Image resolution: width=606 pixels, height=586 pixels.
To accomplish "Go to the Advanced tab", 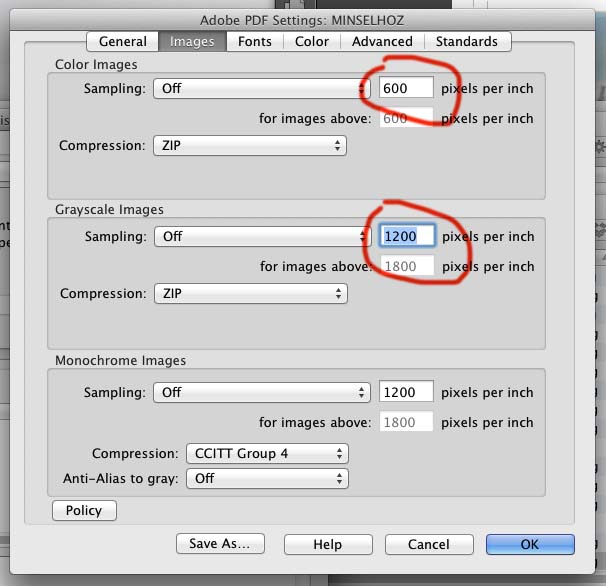I will 382,41.
